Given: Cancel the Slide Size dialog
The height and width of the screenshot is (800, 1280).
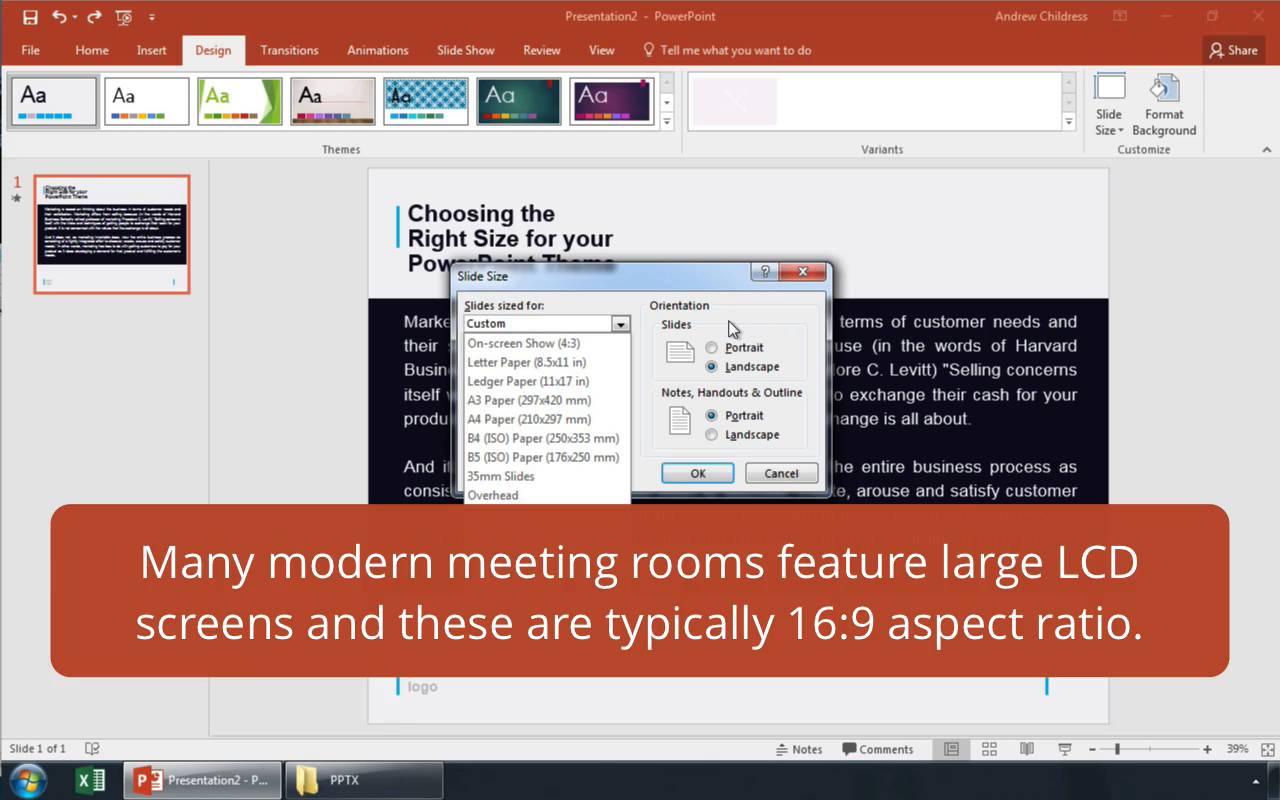Looking at the screenshot, I should coord(781,473).
